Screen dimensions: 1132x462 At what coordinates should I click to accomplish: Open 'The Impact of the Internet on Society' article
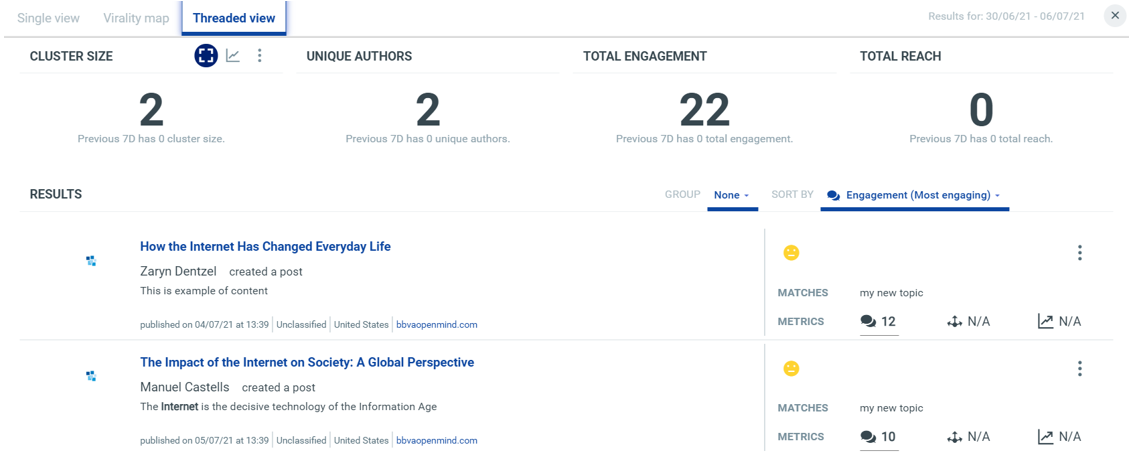tap(306, 362)
